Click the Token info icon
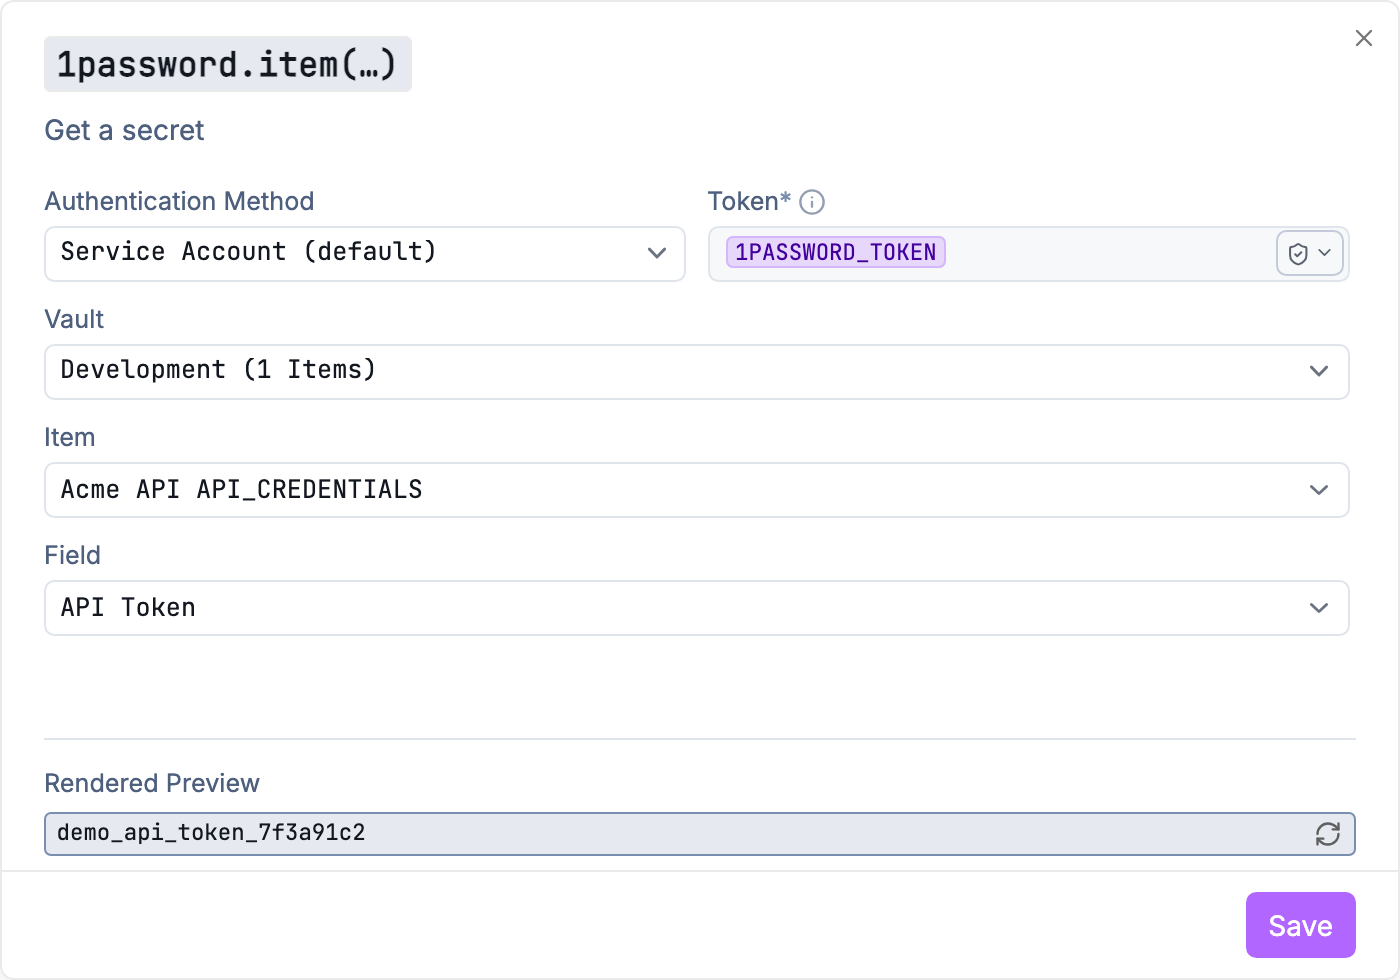Image resolution: width=1400 pixels, height=980 pixels. point(812,202)
